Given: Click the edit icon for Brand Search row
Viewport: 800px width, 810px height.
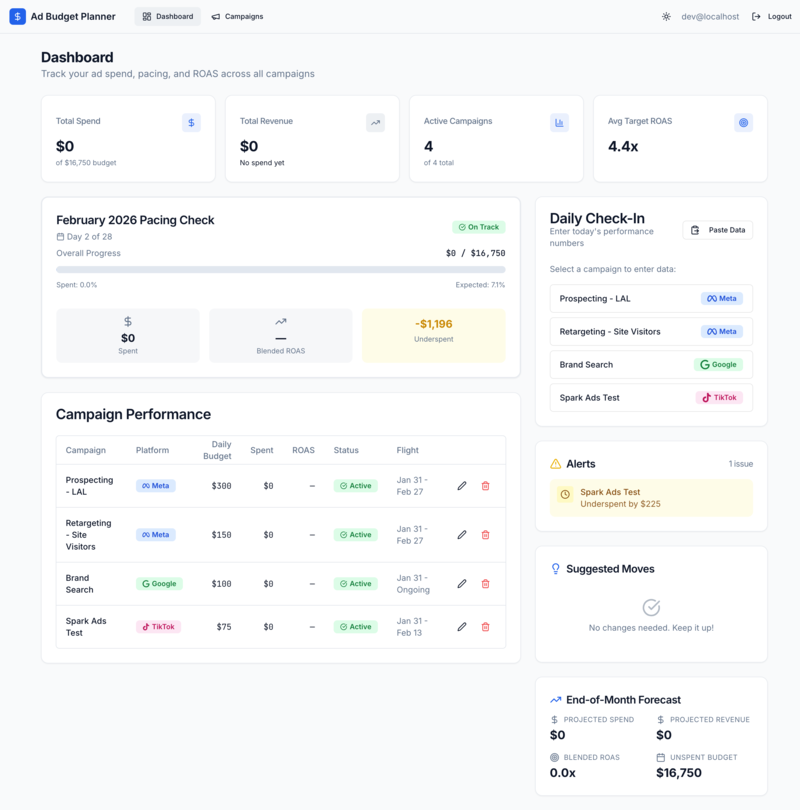Looking at the screenshot, I should click(462, 584).
